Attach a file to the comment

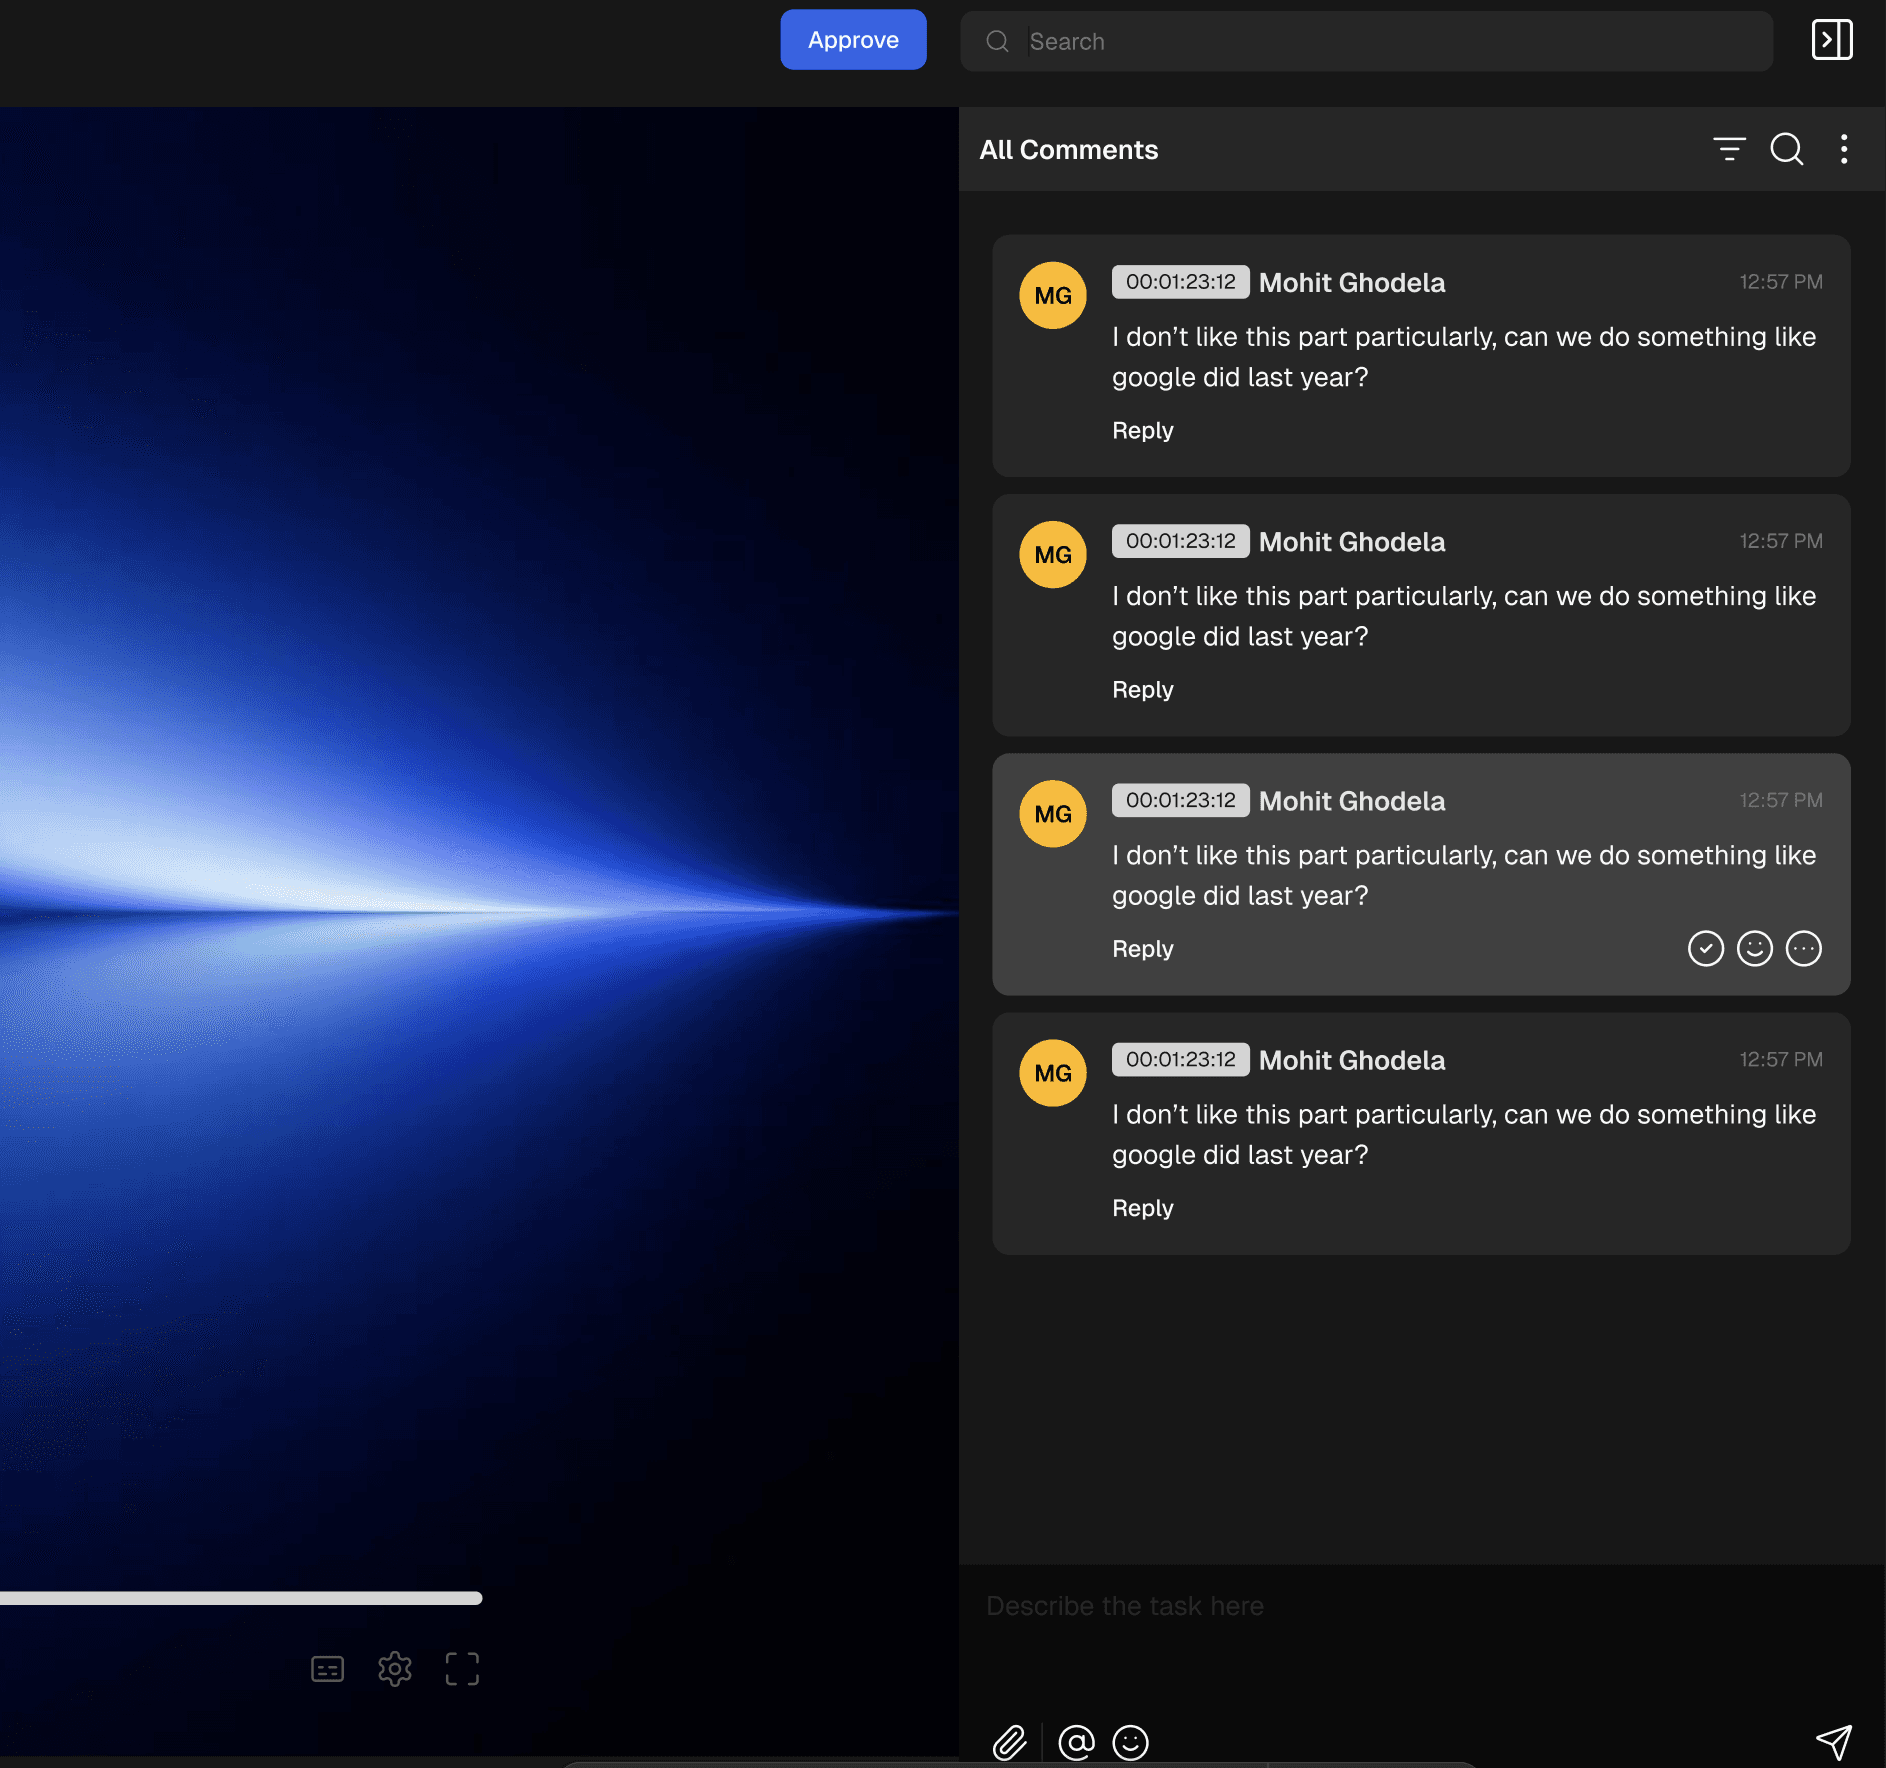pyautogui.click(x=1010, y=1742)
